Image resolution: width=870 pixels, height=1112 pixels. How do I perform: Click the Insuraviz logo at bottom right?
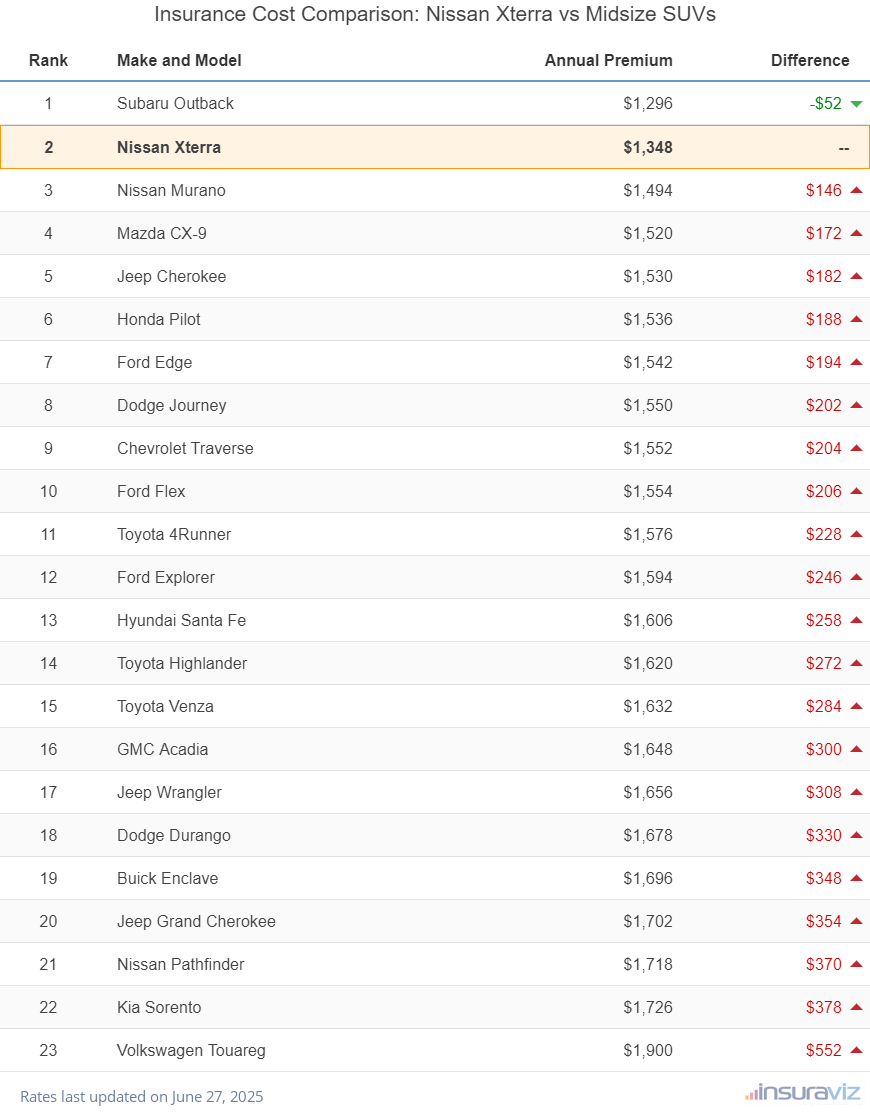(x=801, y=1093)
